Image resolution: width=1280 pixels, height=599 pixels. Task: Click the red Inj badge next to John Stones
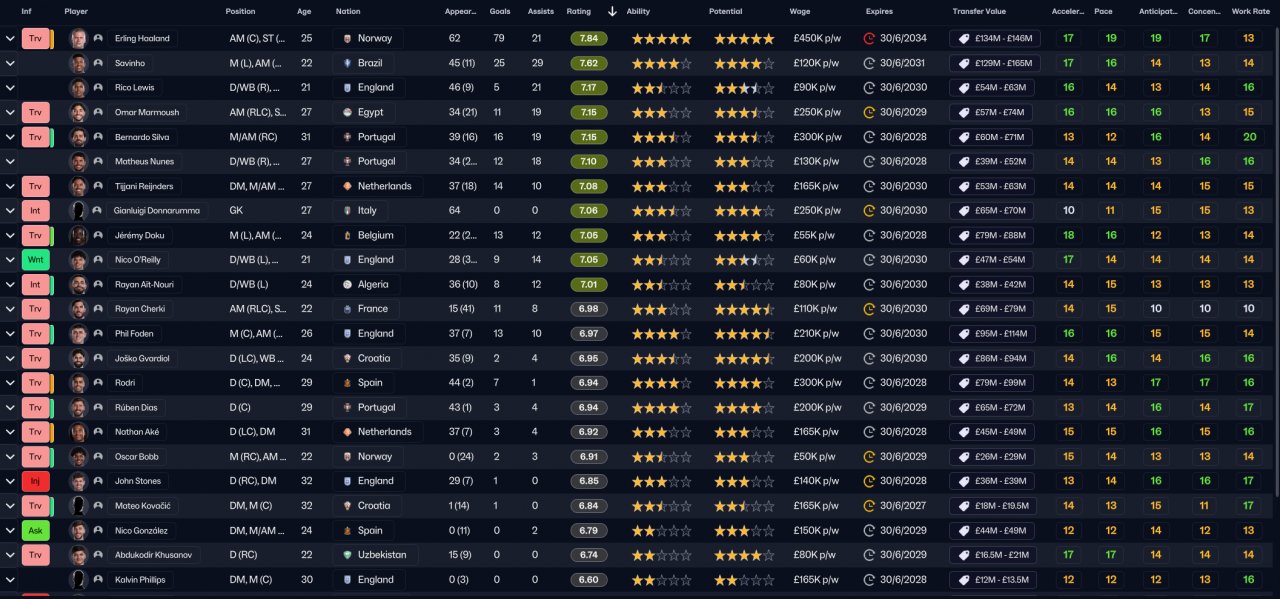coord(35,481)
